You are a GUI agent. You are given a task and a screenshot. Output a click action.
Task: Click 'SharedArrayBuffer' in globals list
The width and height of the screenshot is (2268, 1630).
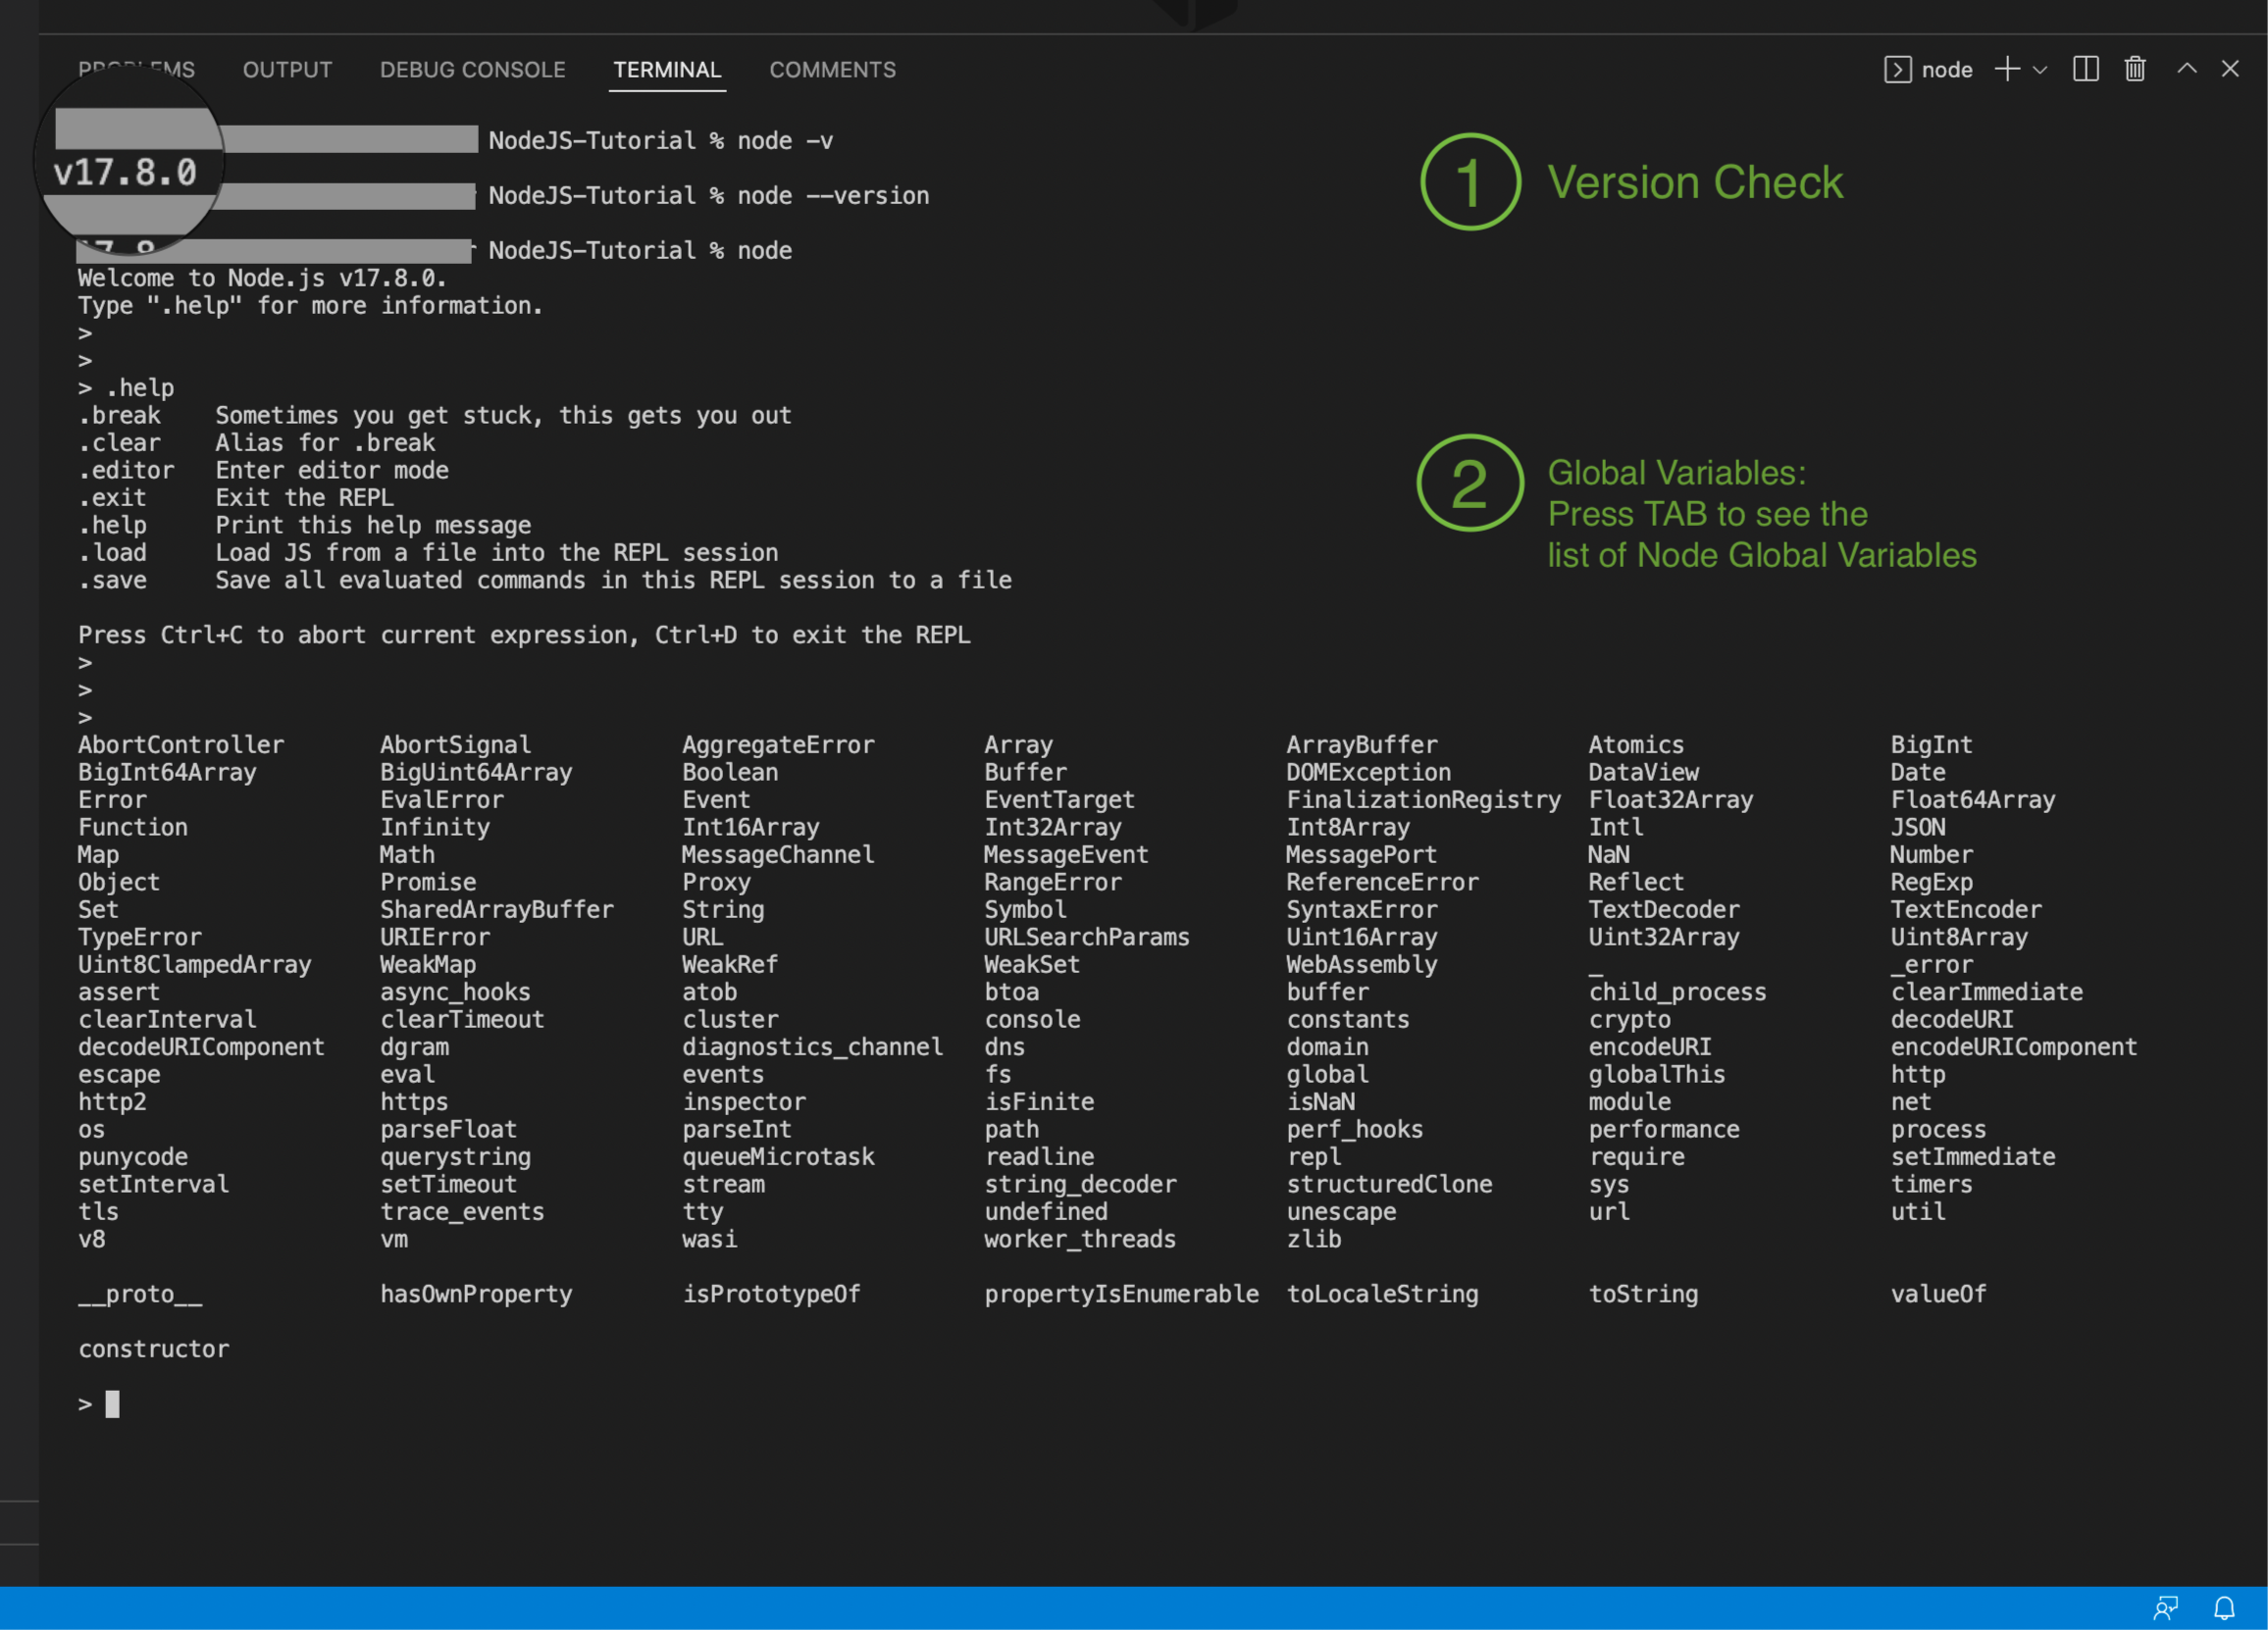(496, 910)
